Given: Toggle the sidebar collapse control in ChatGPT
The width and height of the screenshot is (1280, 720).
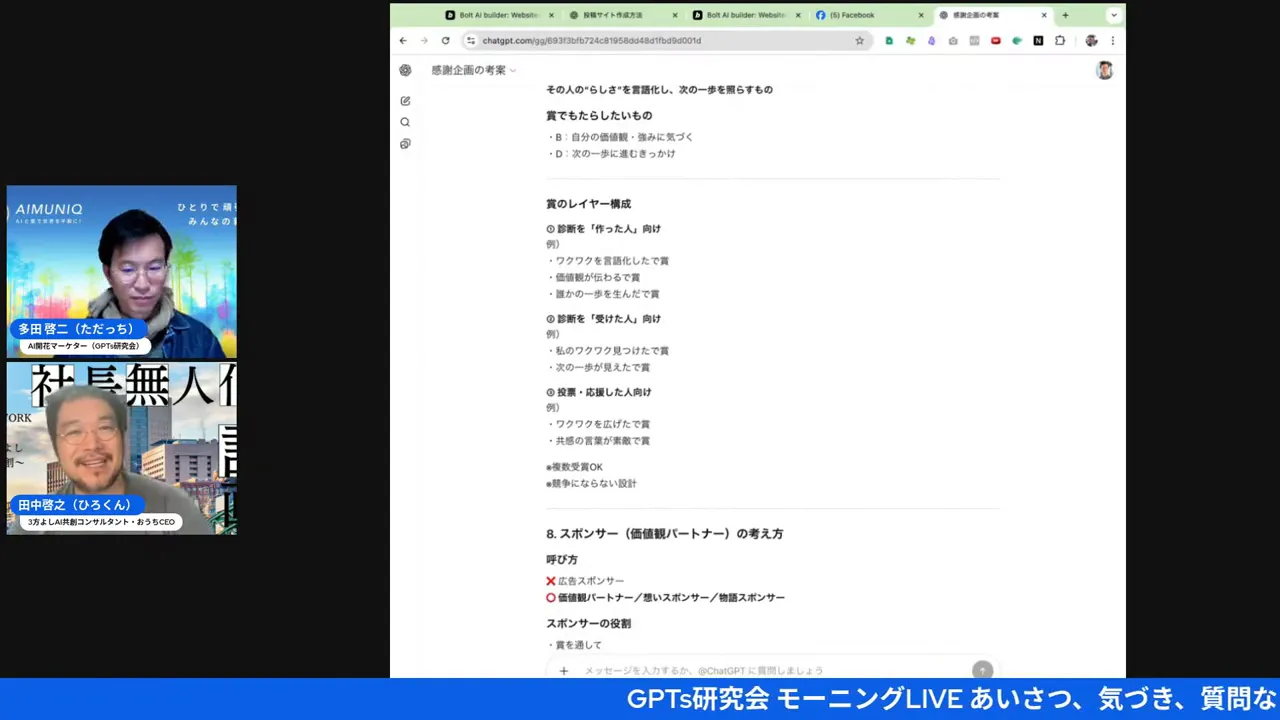Looking at the screenshot, I should (x=405, y=70).
